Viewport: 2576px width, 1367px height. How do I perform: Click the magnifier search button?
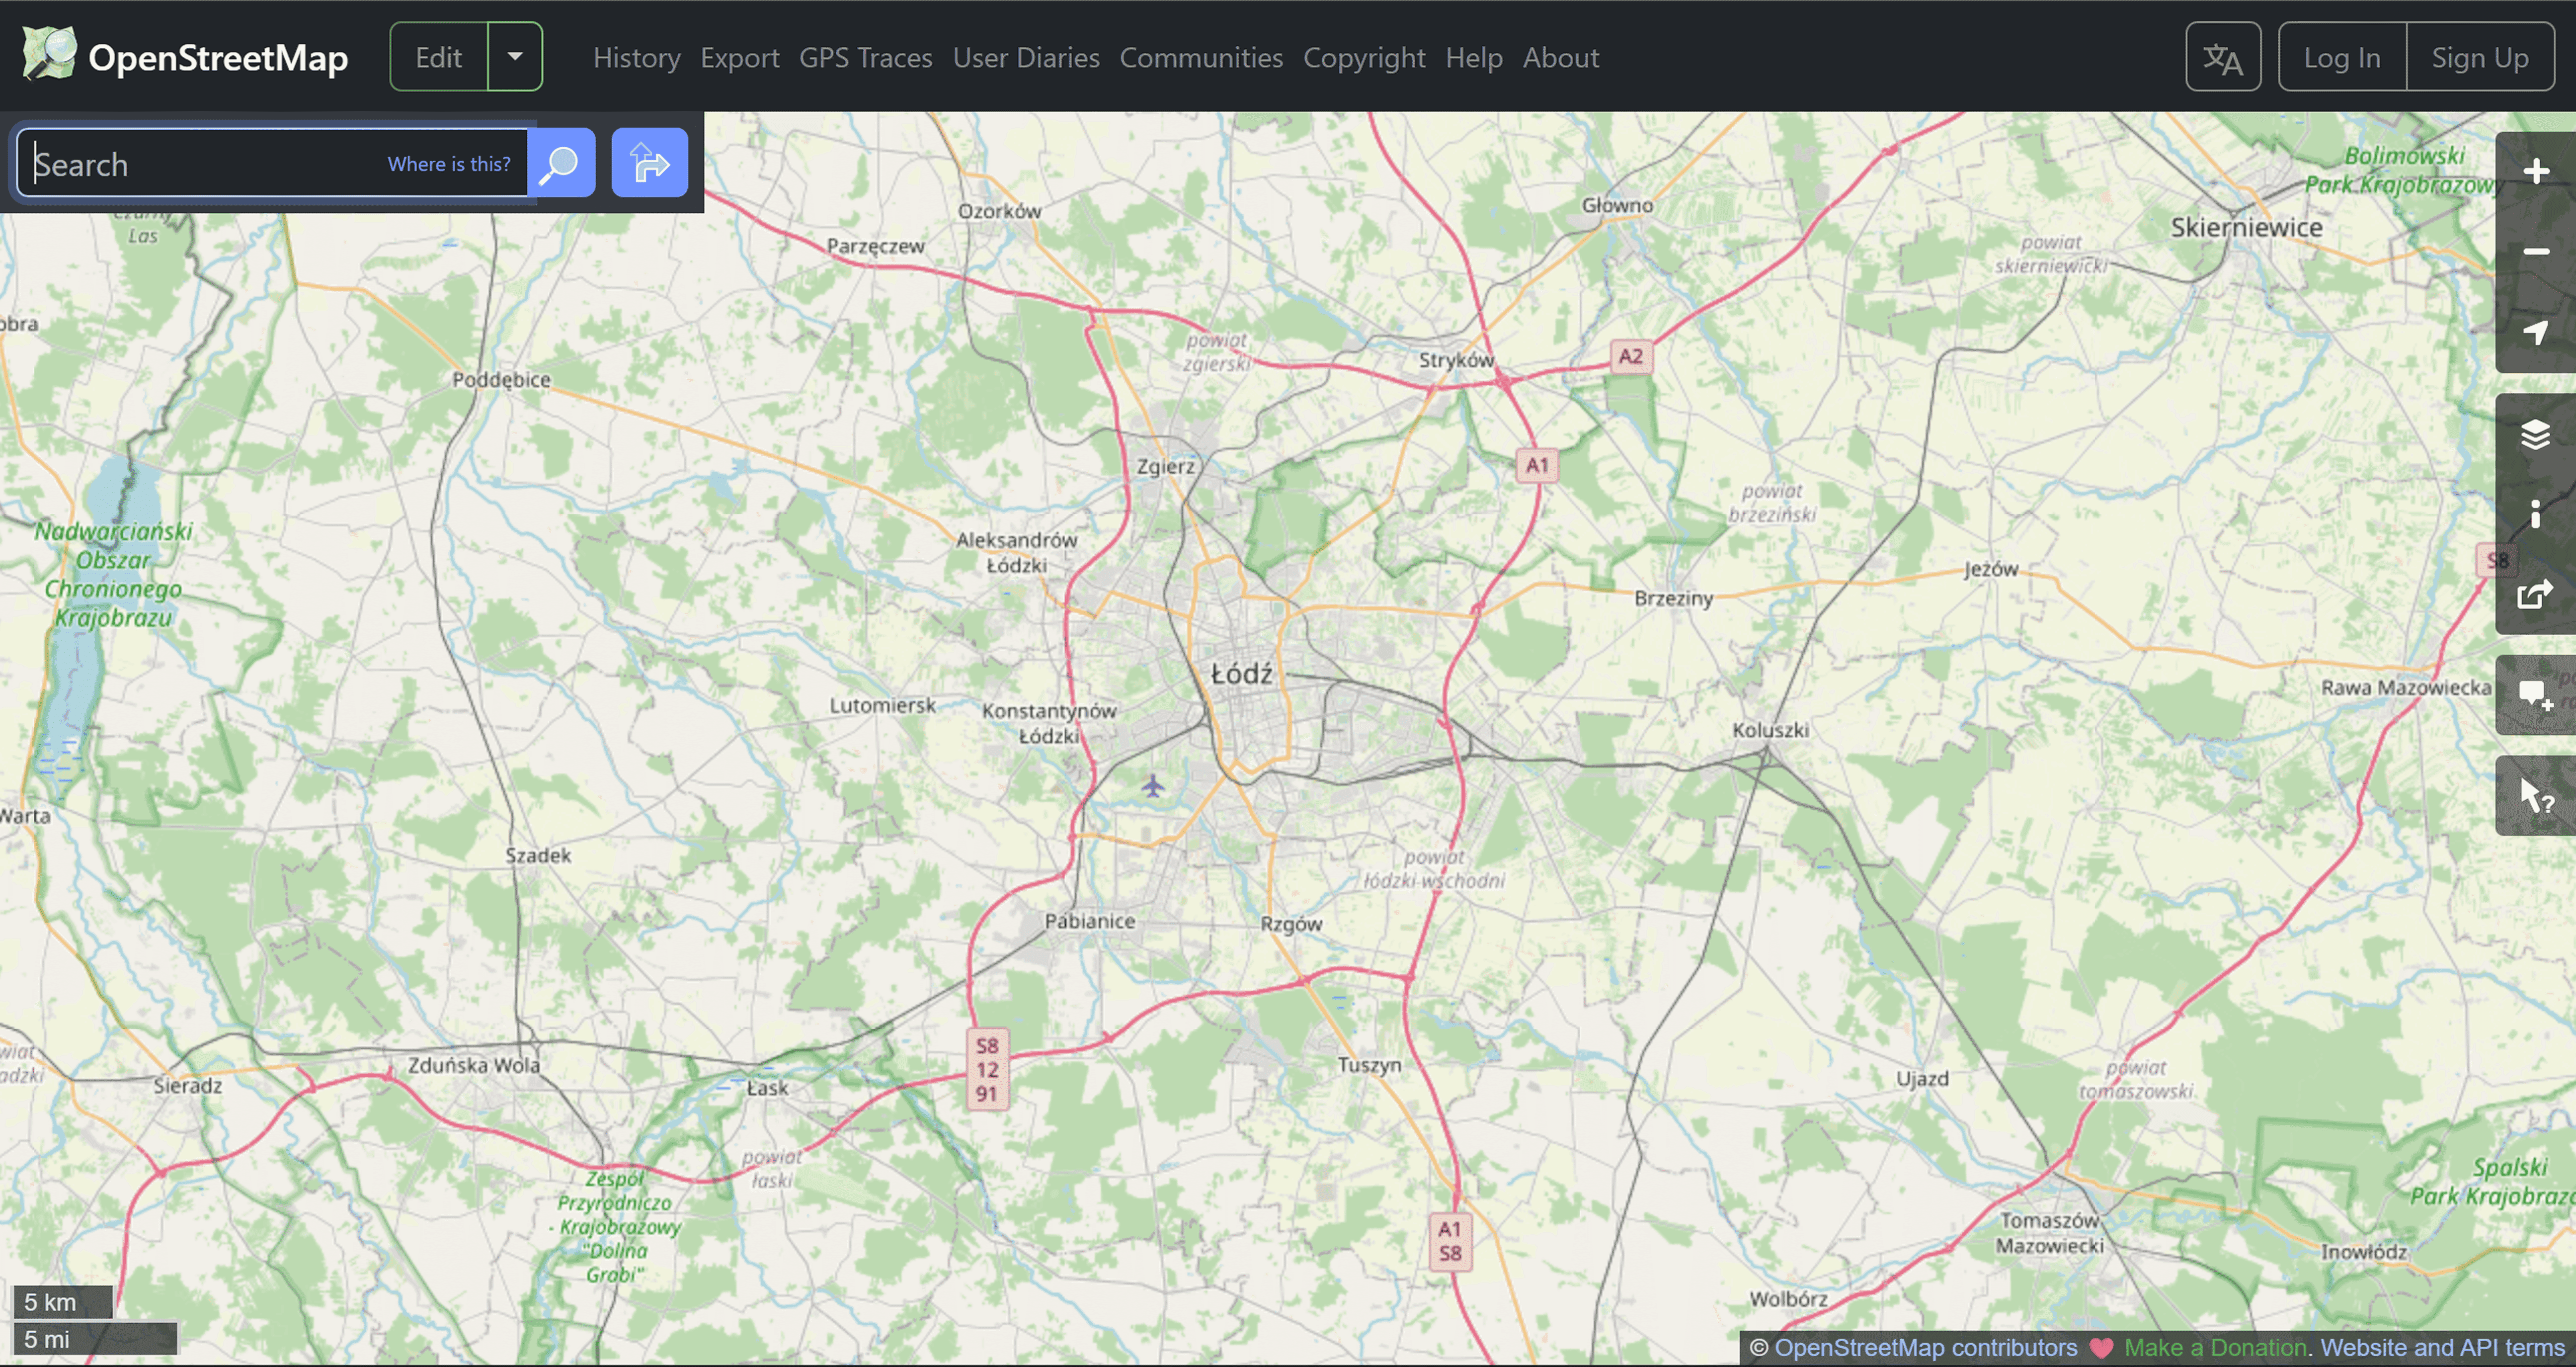(x=561, y=163)
